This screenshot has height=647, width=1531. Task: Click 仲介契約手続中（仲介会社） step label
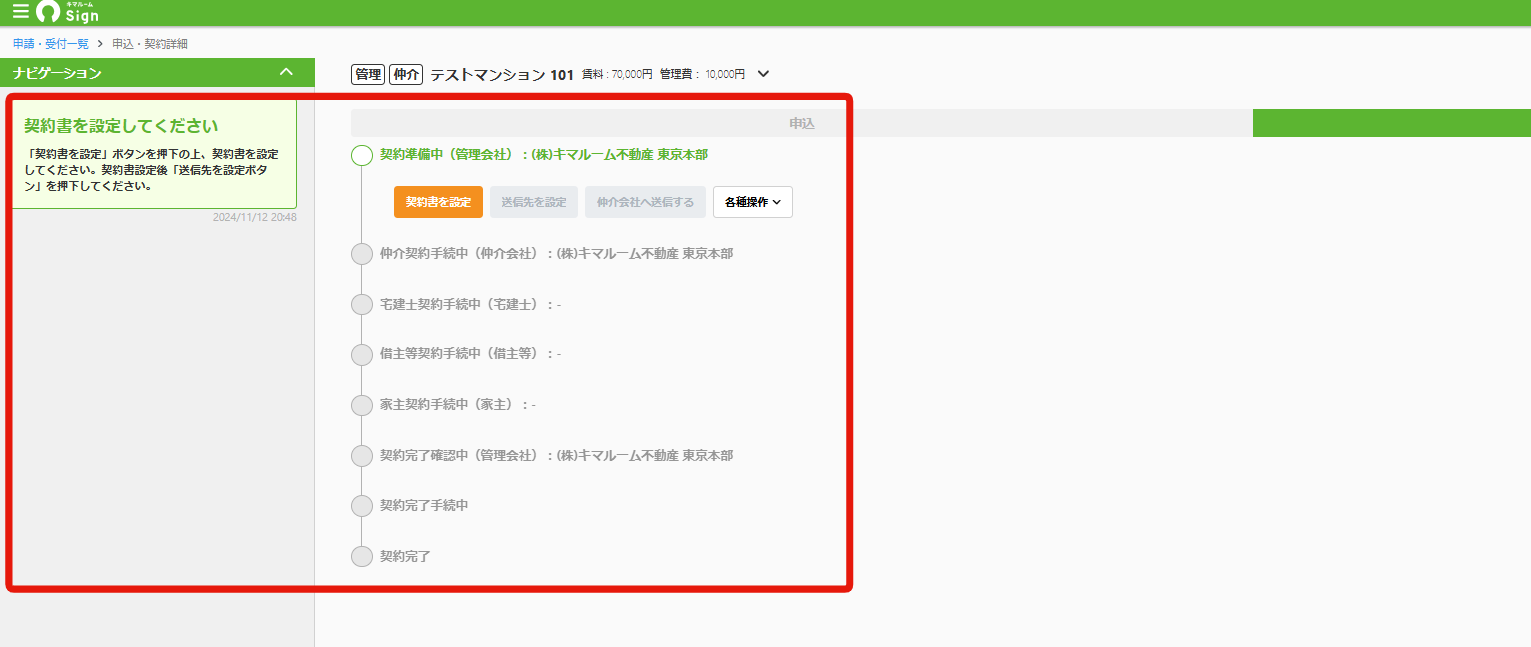[x=556, y=254]
